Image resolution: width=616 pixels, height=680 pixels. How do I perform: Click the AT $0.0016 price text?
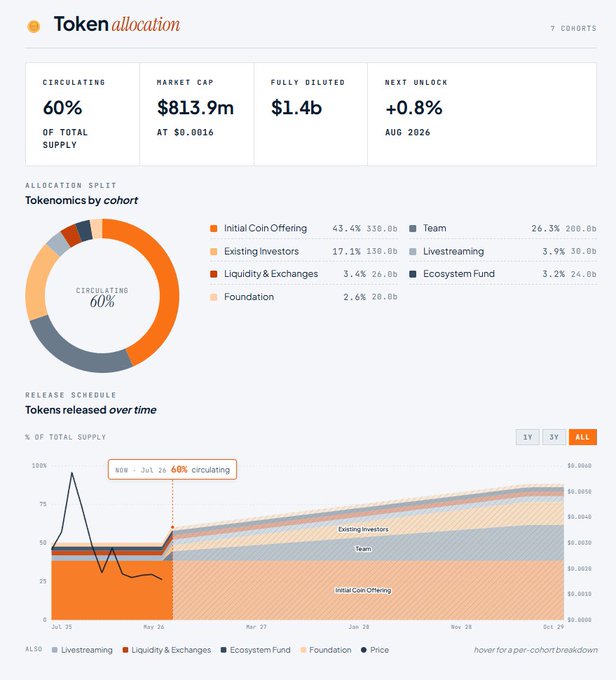click(x=185, y=132)
